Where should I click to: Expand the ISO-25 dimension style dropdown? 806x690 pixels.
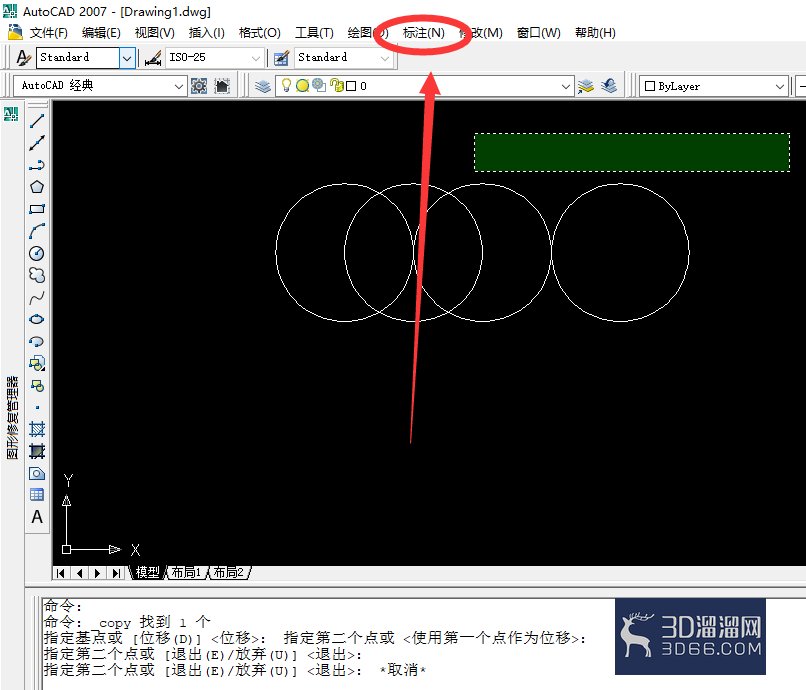pyautogui.click(x=255, y=58)
